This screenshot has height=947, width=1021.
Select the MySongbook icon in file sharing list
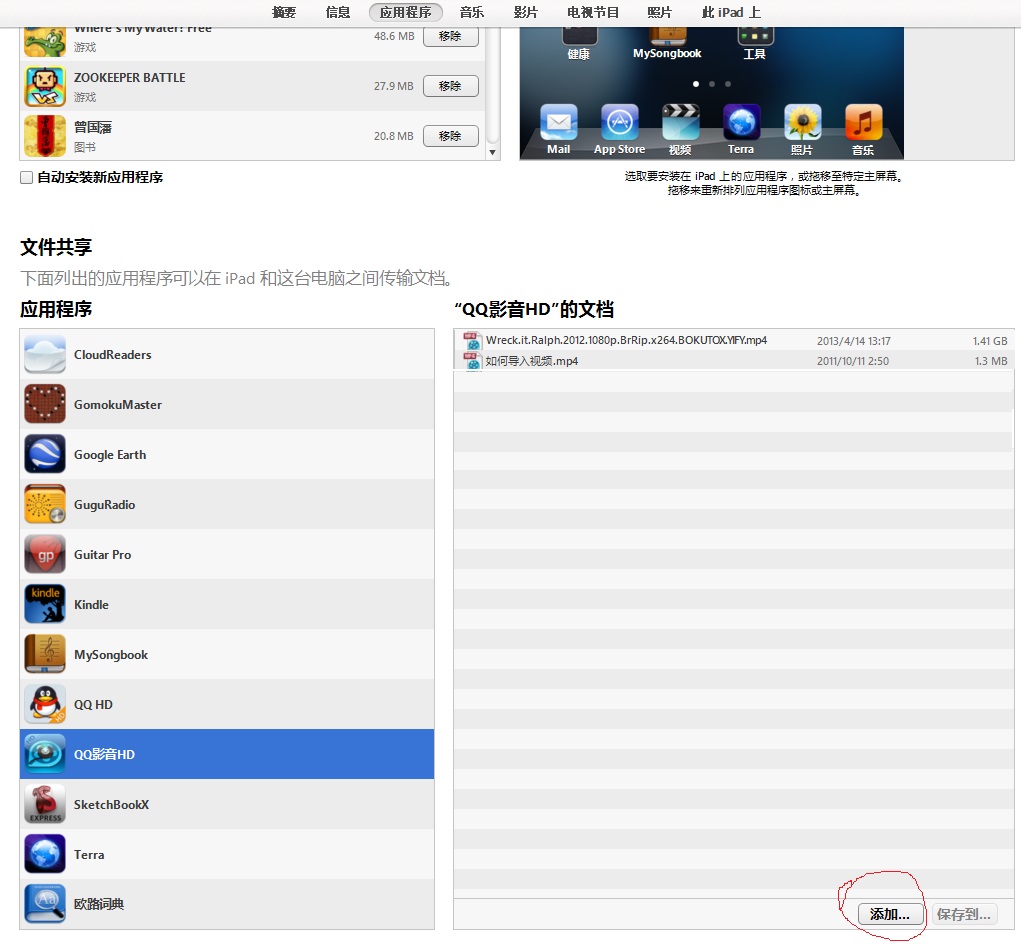point(45,654)
